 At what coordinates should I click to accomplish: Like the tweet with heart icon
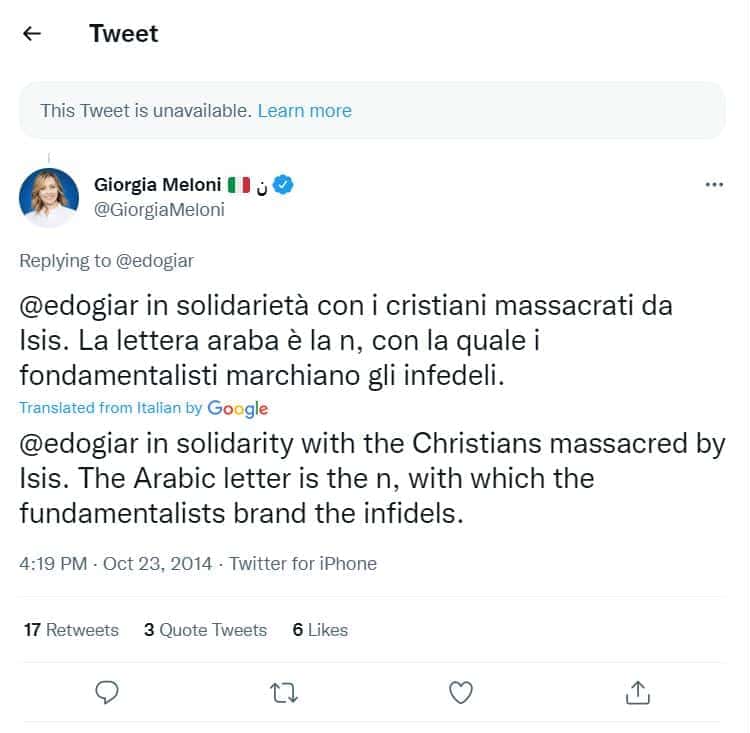click(461, 691)
